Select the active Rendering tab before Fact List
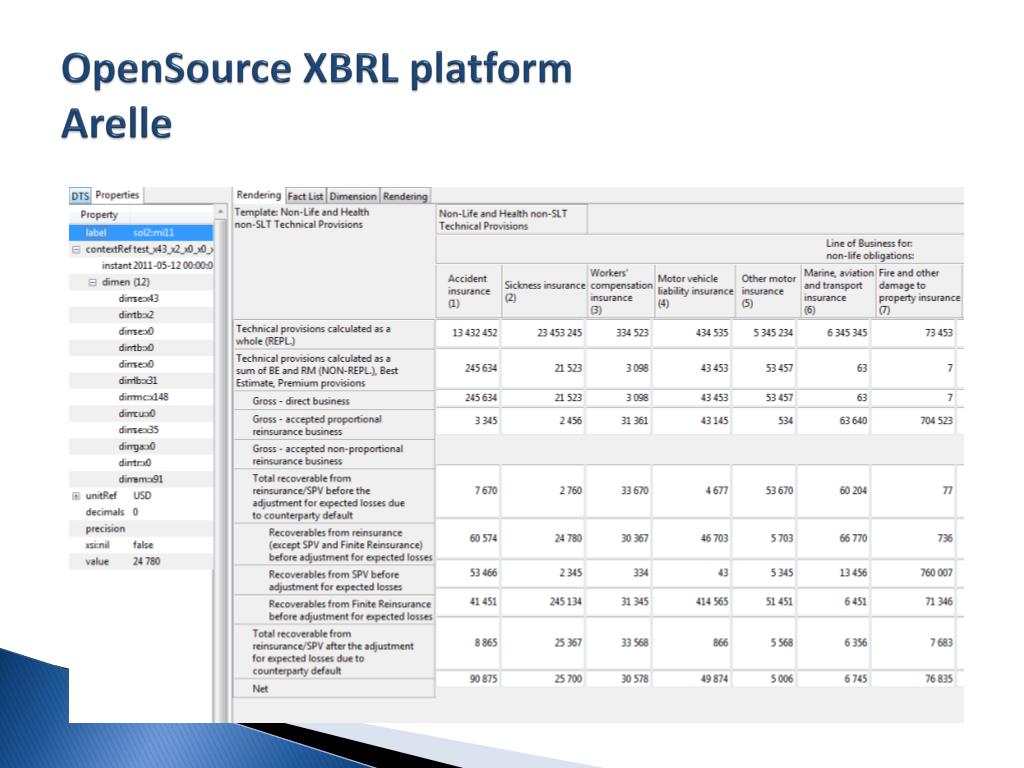1024x768 pixels. pos(259,195)
